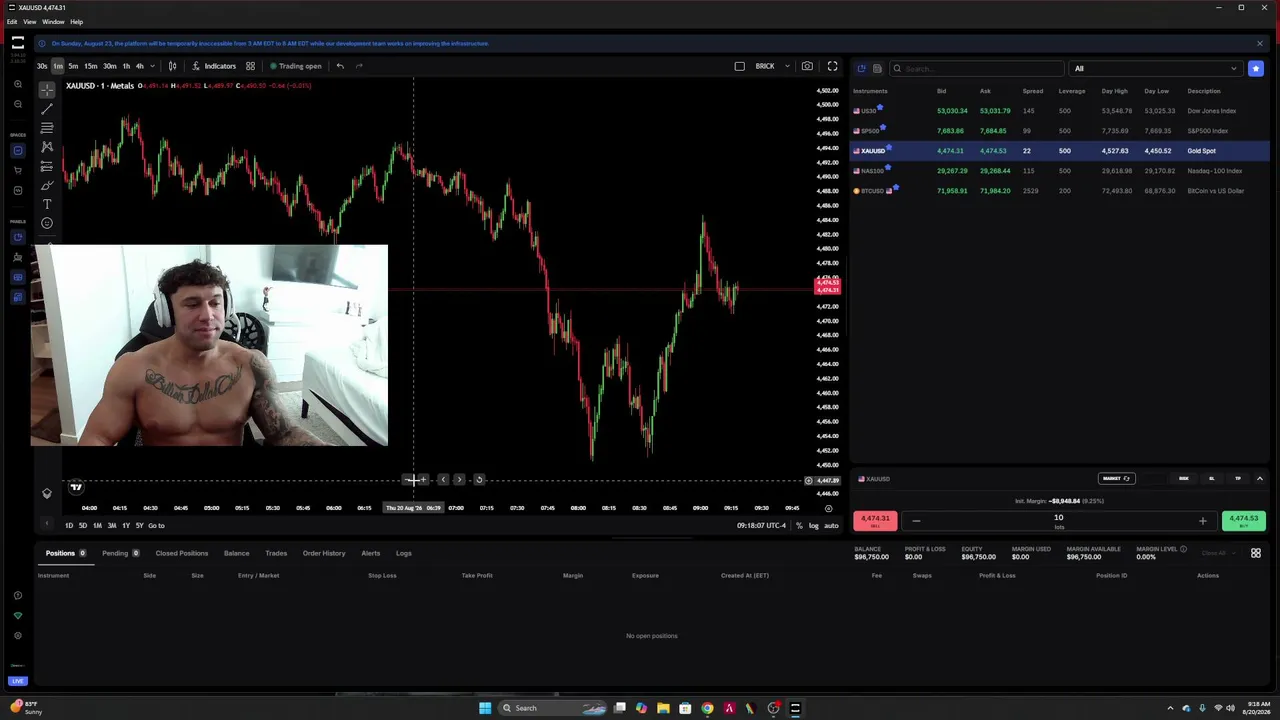Open the UTC-4 timezone selector
1280x720 pixels.
[762, 526]
